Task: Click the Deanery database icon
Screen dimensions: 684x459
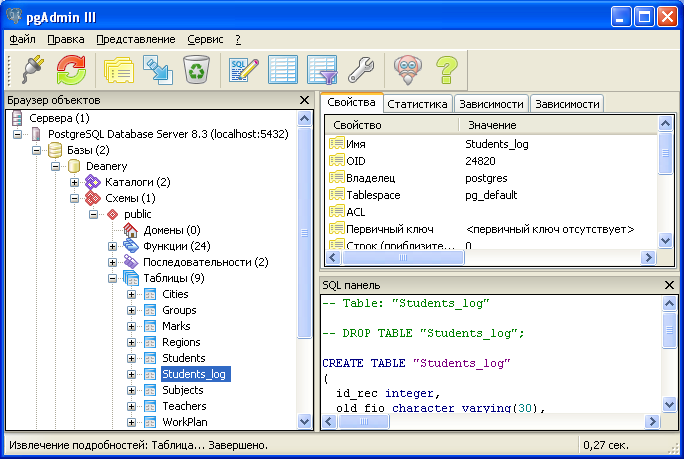Action: [x=74, y=166]
